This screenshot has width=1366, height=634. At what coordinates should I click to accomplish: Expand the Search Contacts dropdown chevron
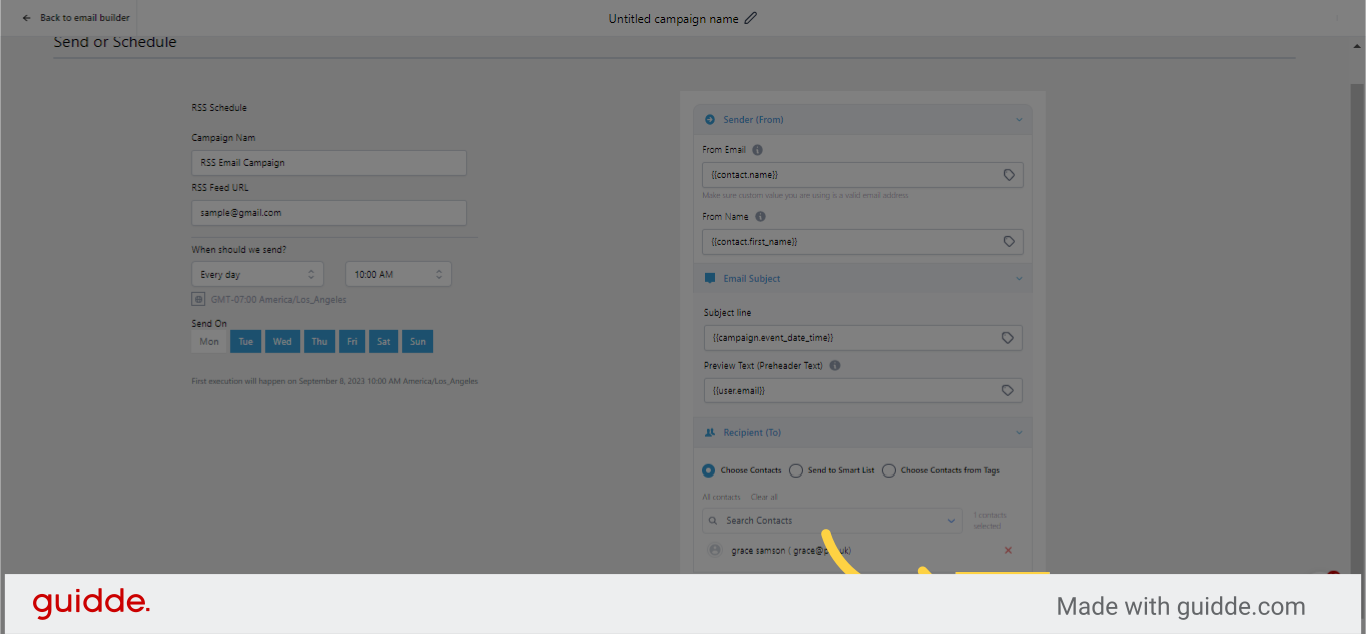952,520
